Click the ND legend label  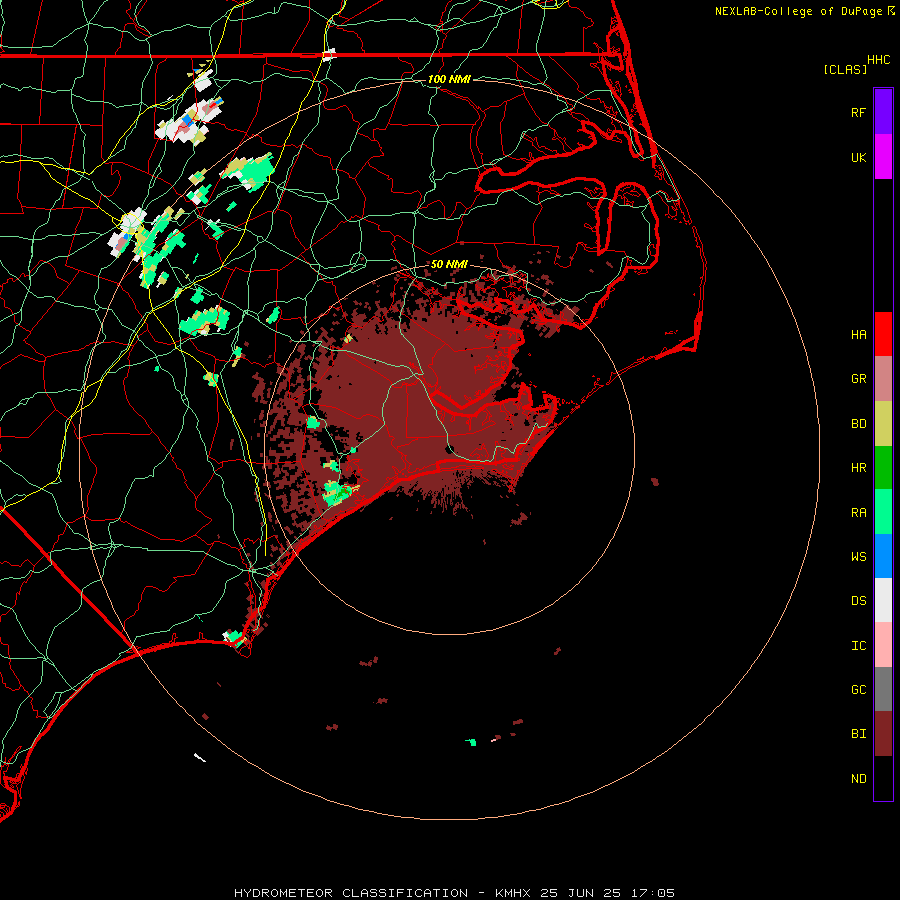858,778
